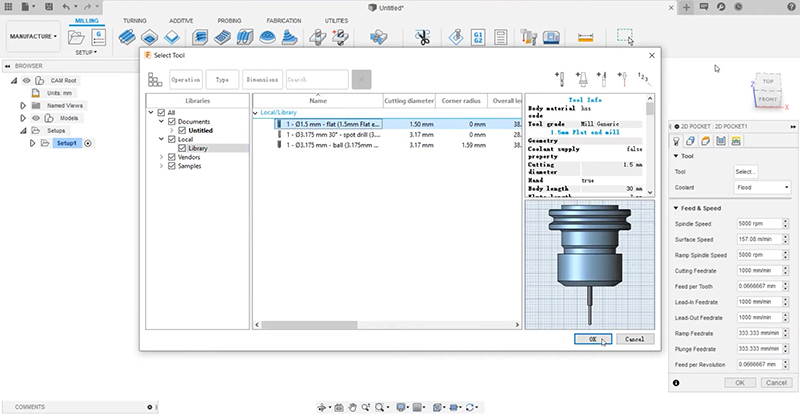
Task: Click OK in the Select Tool dialog
Action: click(x=594, y=339)
